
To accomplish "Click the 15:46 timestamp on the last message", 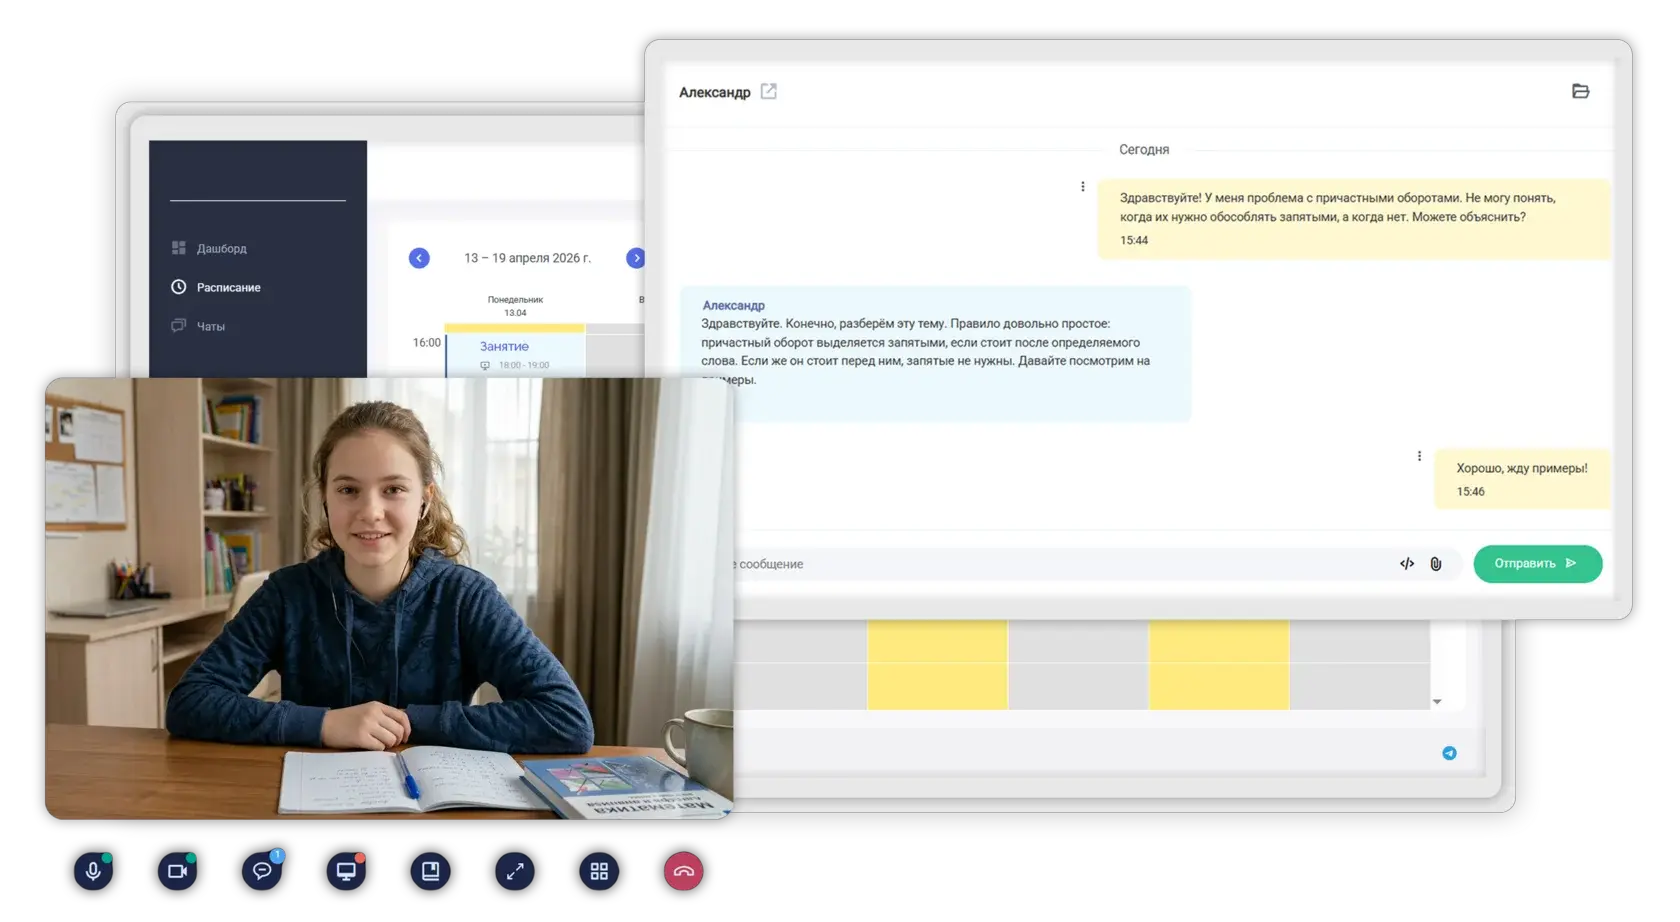I will [1470, 491].
